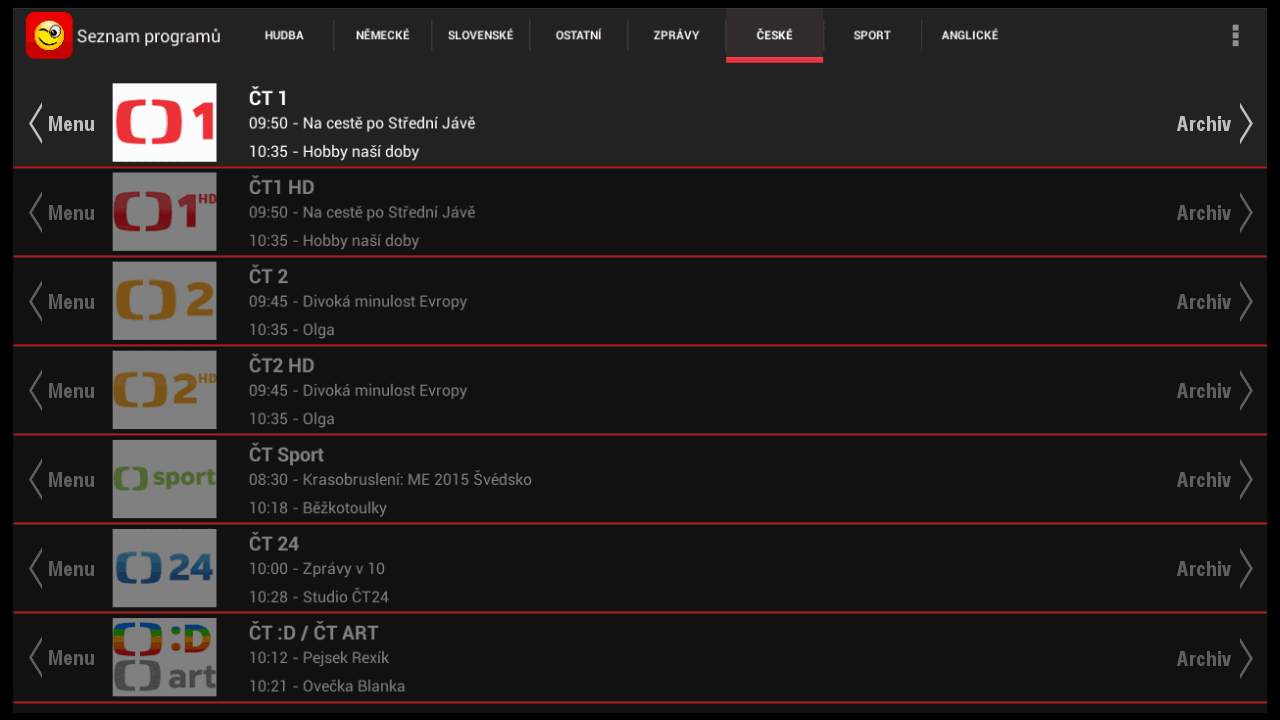
Task: Click channel name 'ČT2 HD'
Action: [x=282, y=365]
